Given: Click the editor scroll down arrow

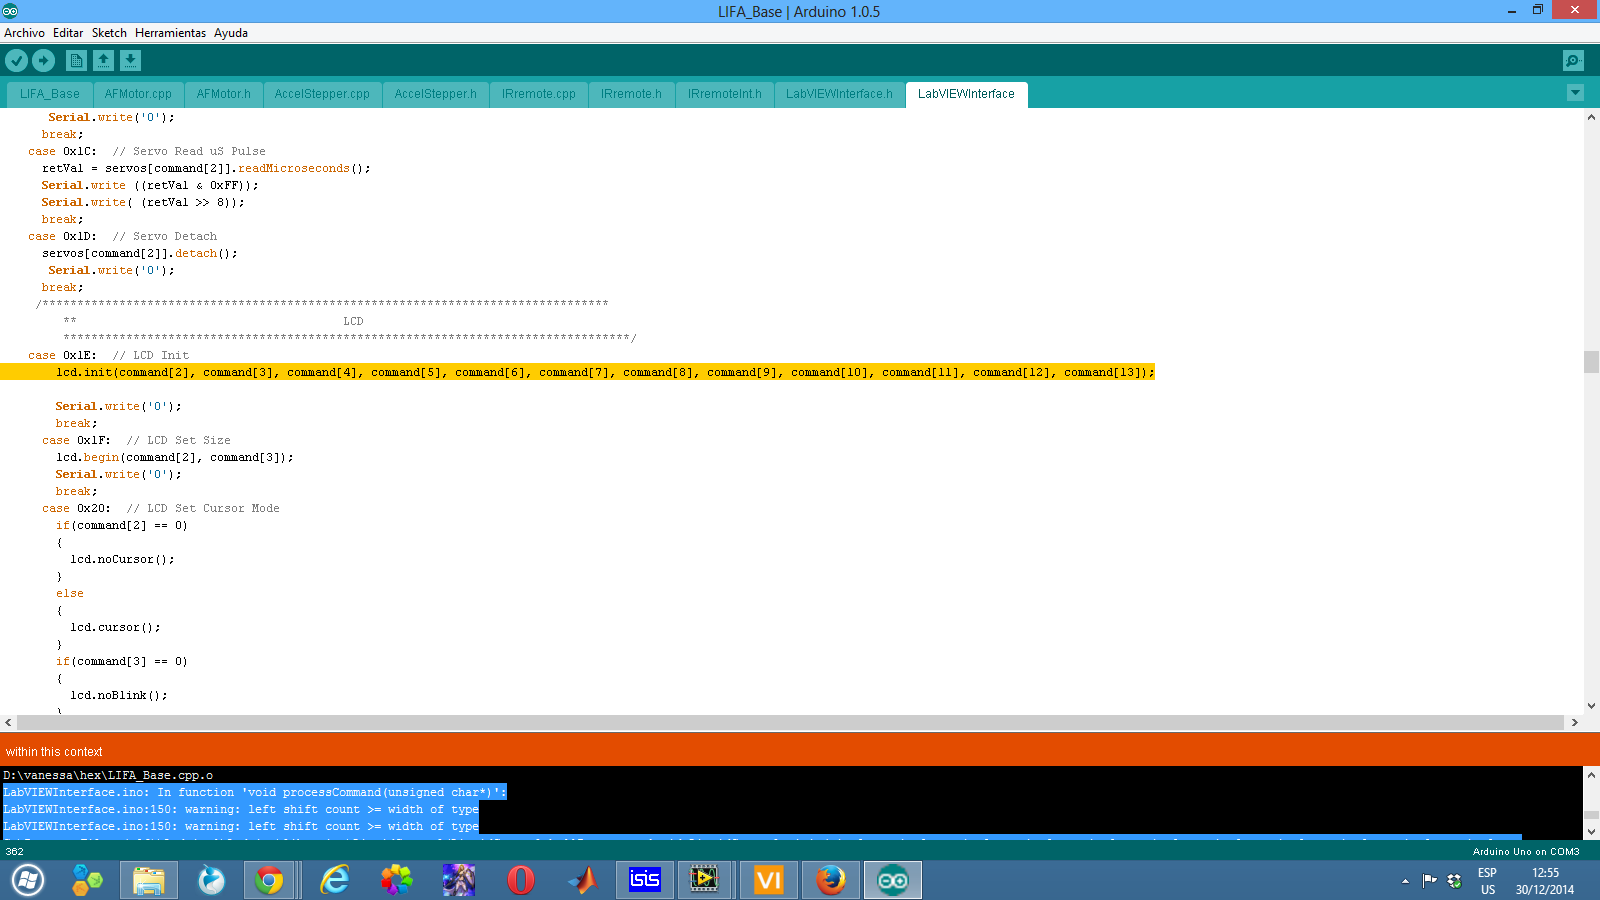Looking at the screenshot, I should pos(1591,706).
